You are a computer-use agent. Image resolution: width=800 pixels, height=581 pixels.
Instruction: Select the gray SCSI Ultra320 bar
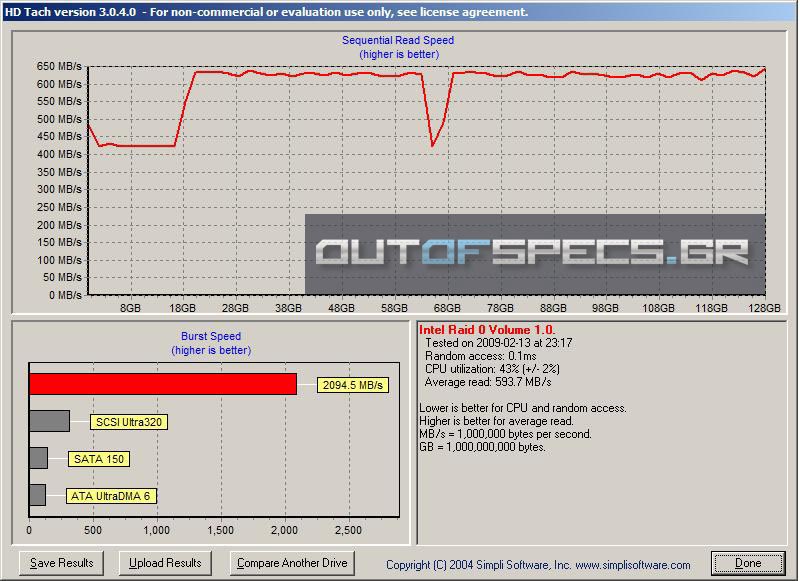point(49,421)
